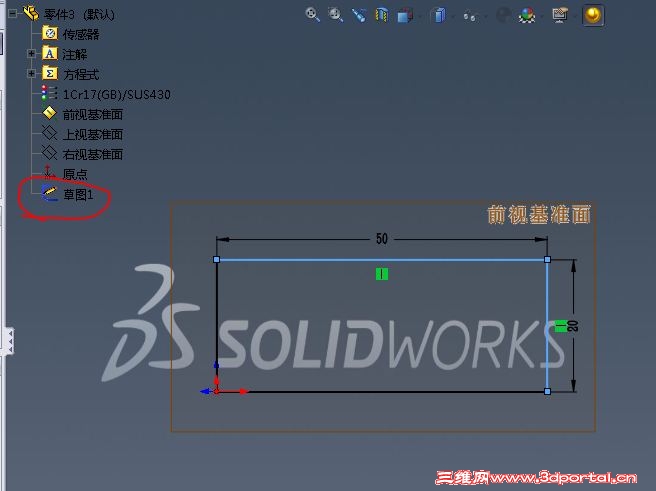The width and height of the screenshot is (656, 491).
Task: Expand the Display Style dropdown arrow
Action: [454, 17]
